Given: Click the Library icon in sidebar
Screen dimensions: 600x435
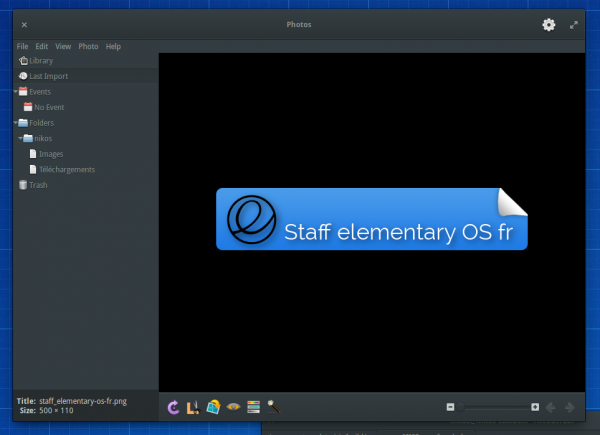Looking at the screenshot, I should coord(23,60).
